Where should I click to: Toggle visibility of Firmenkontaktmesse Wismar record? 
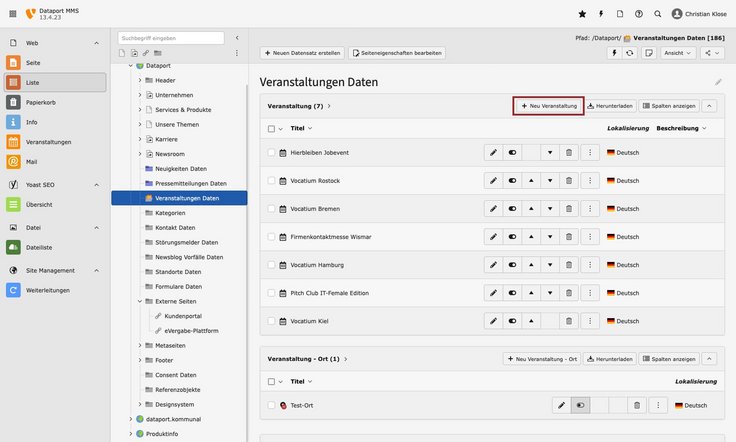coord(512,237)
